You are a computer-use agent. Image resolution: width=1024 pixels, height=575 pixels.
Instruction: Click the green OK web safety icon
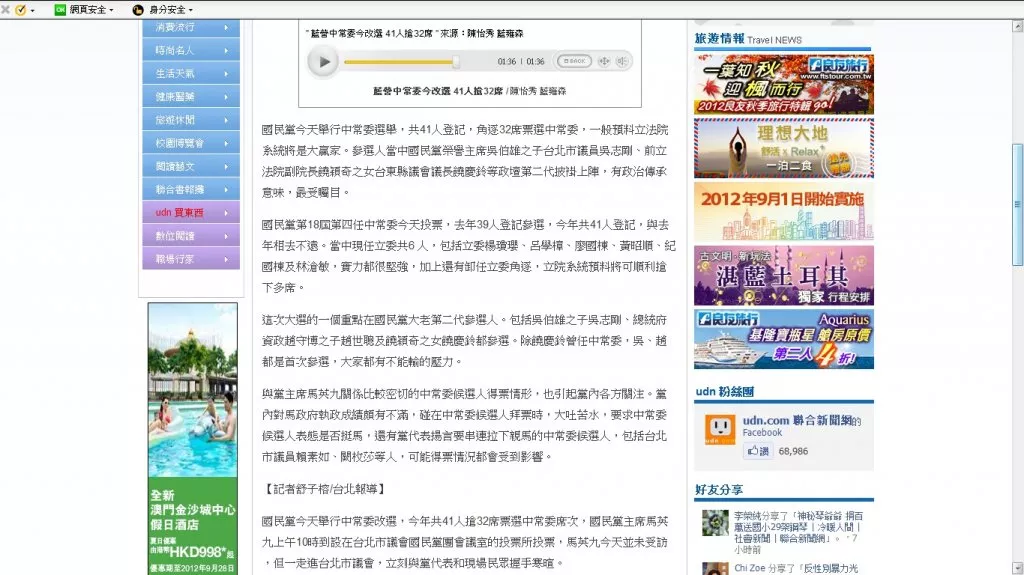(60, 10)
